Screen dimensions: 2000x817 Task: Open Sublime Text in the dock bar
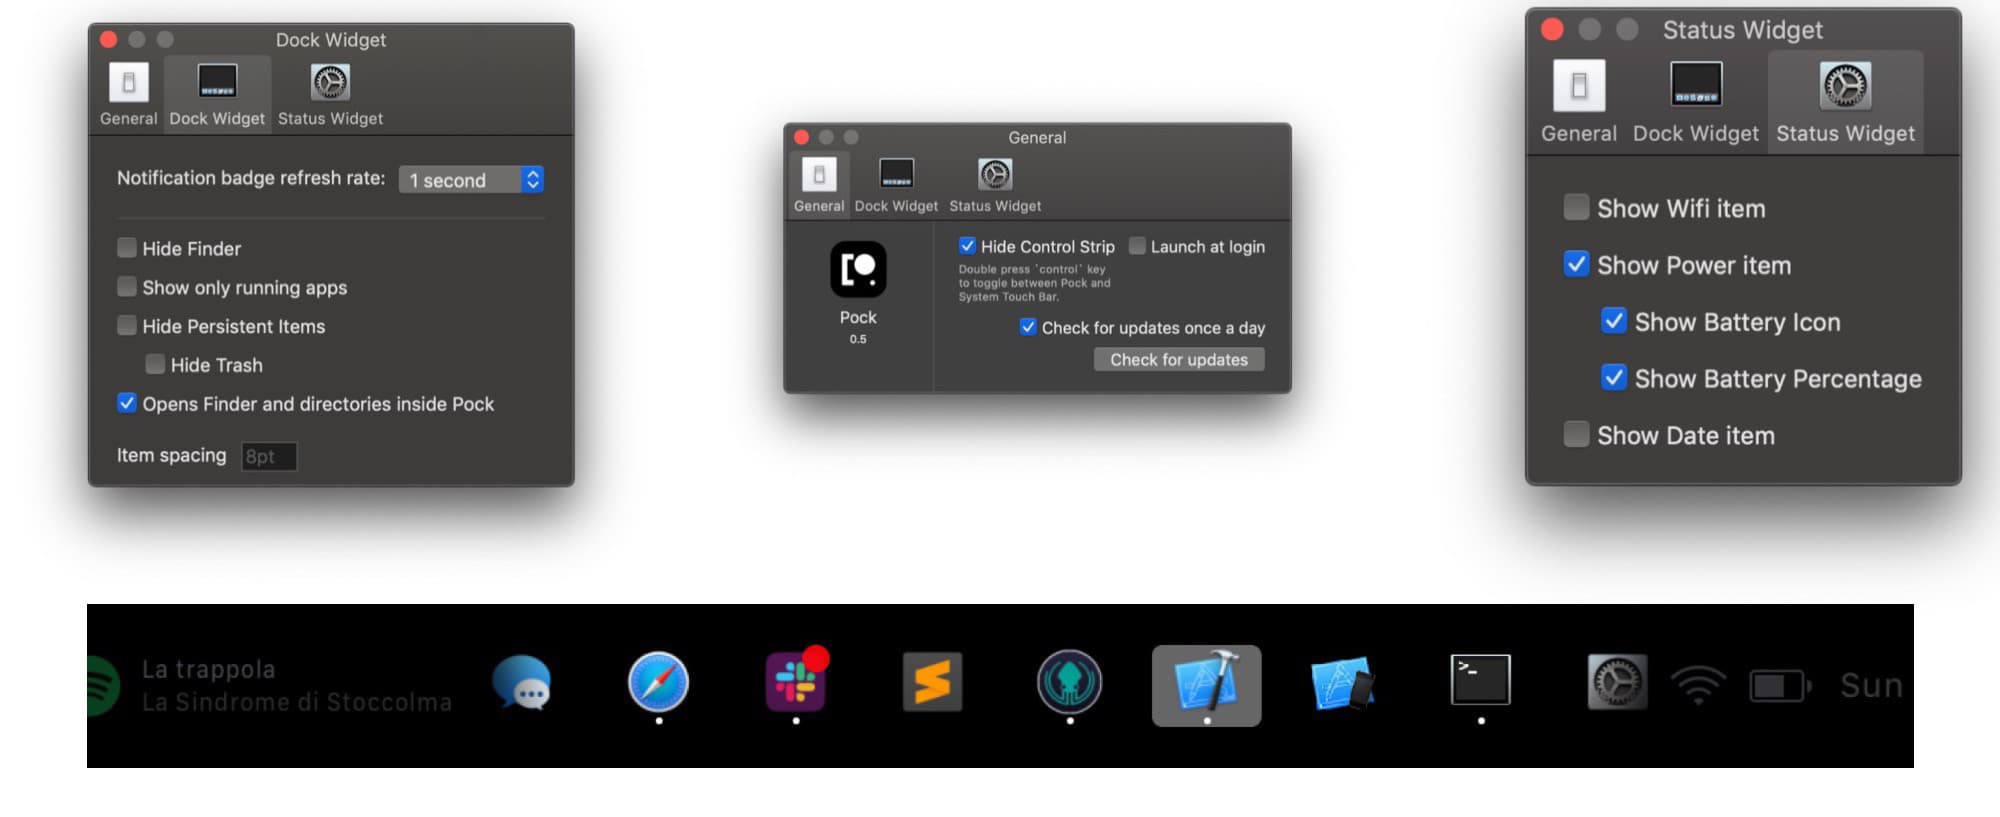pyautogui.click(x=932, y=683)
